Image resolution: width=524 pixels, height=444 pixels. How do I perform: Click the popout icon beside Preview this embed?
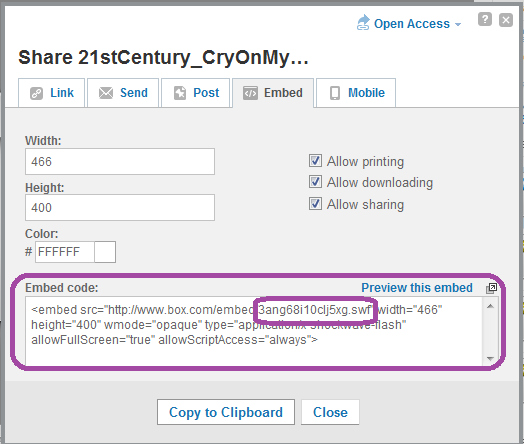tap(491, 288)
